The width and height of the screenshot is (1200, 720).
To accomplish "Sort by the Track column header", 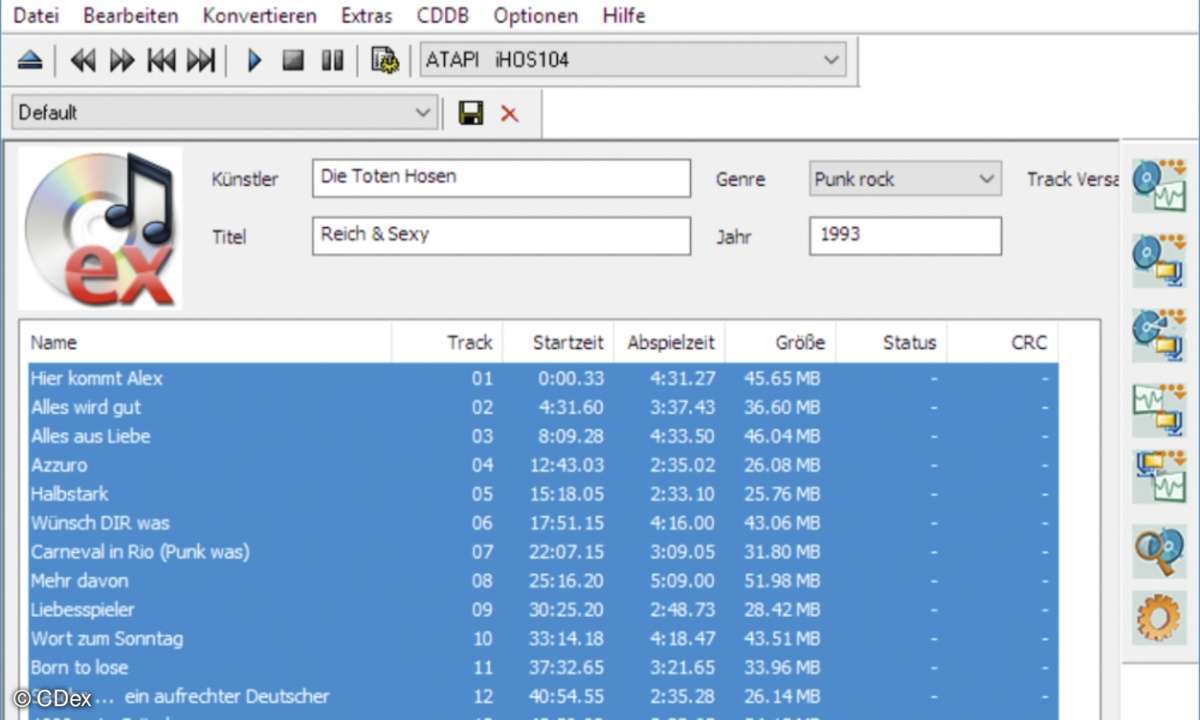I will tap(448, 343).
